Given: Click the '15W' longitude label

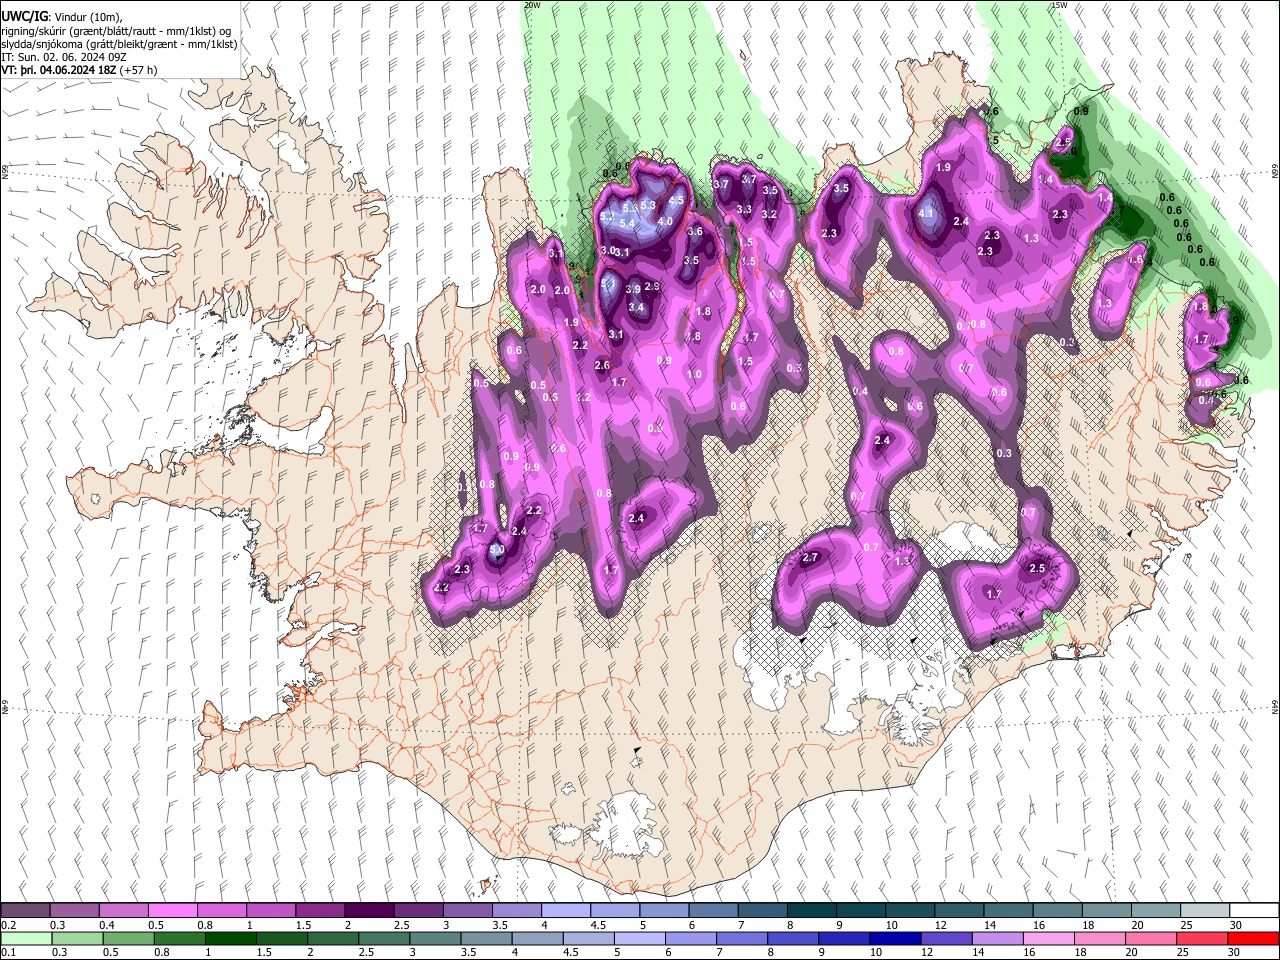Looking at the screenshot, I should click(x=1060, y=5).
